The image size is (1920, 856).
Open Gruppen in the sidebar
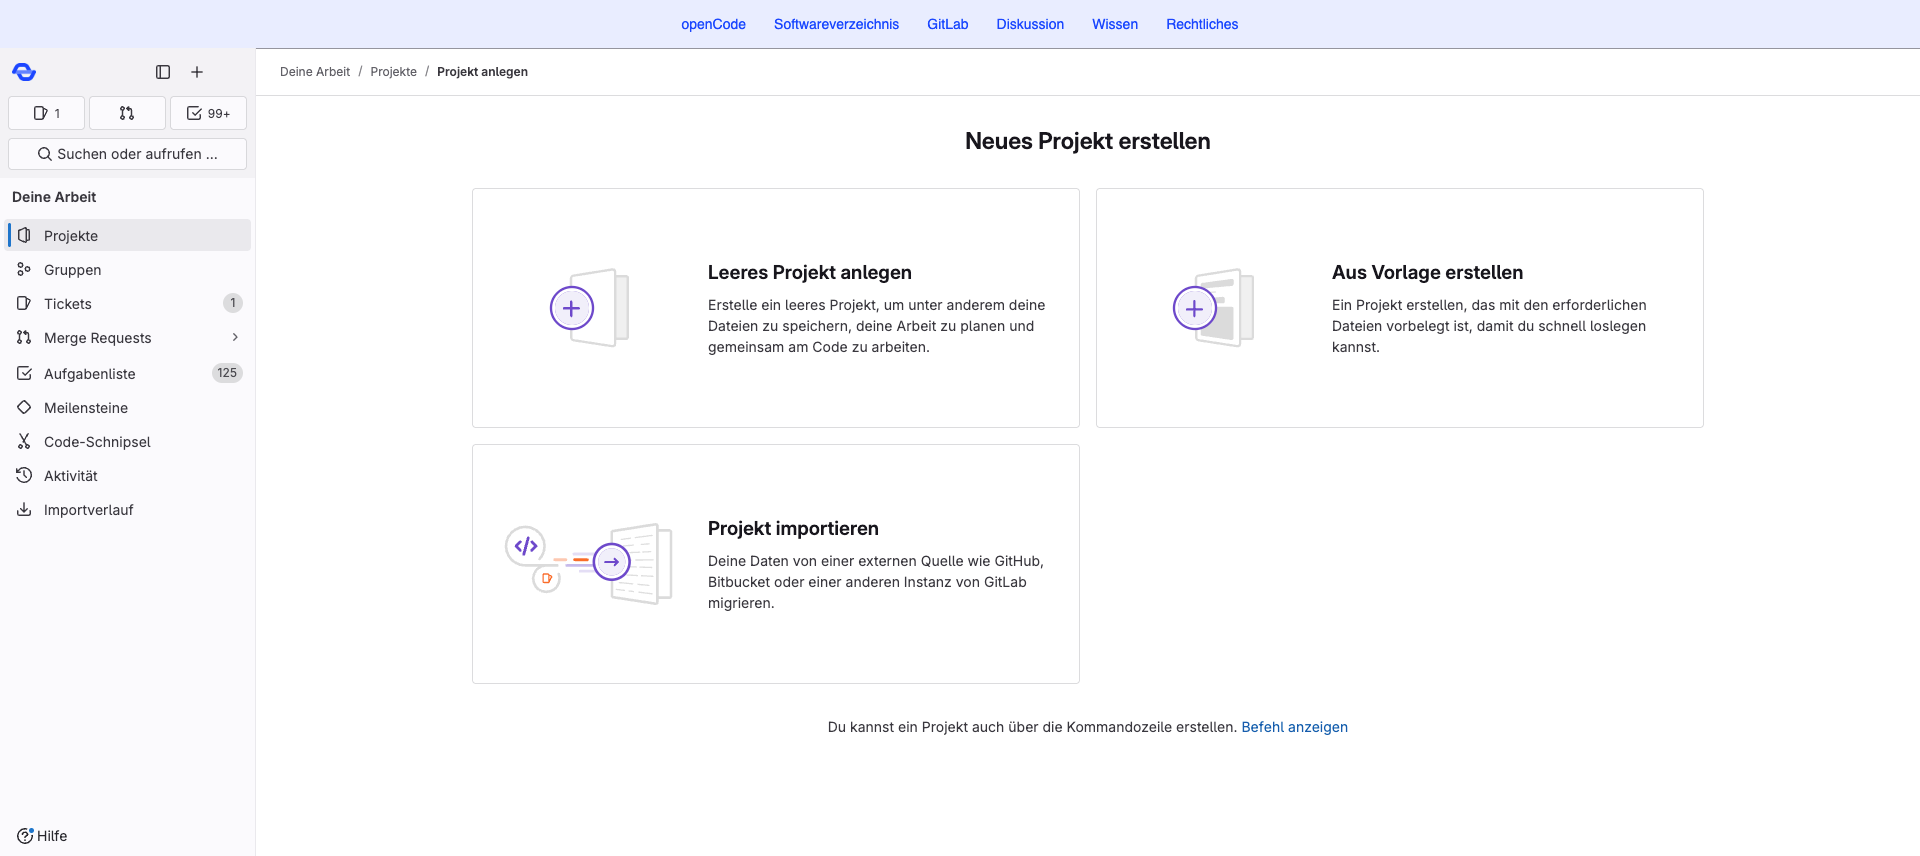[x=72, y=270]
